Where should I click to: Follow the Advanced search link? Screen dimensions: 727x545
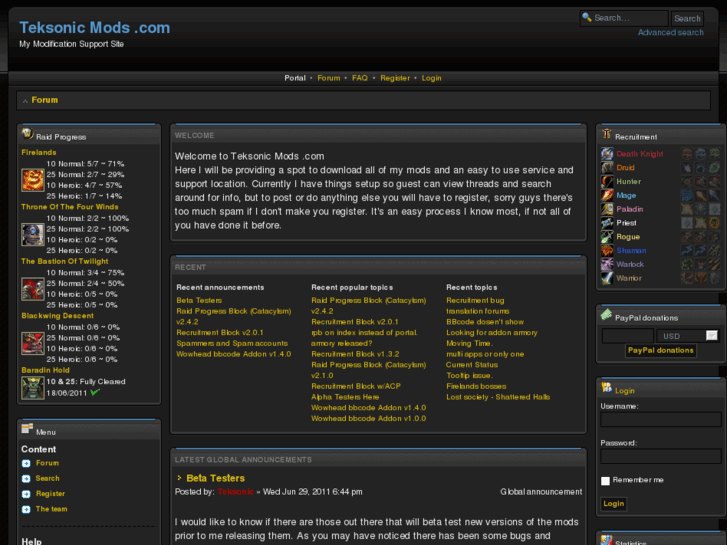(670, 32)
